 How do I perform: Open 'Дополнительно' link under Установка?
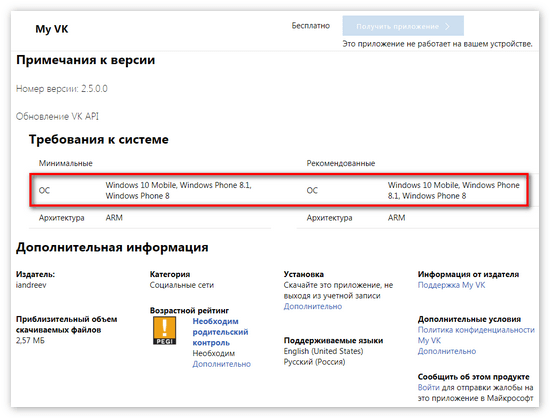(x=313, y=306)
